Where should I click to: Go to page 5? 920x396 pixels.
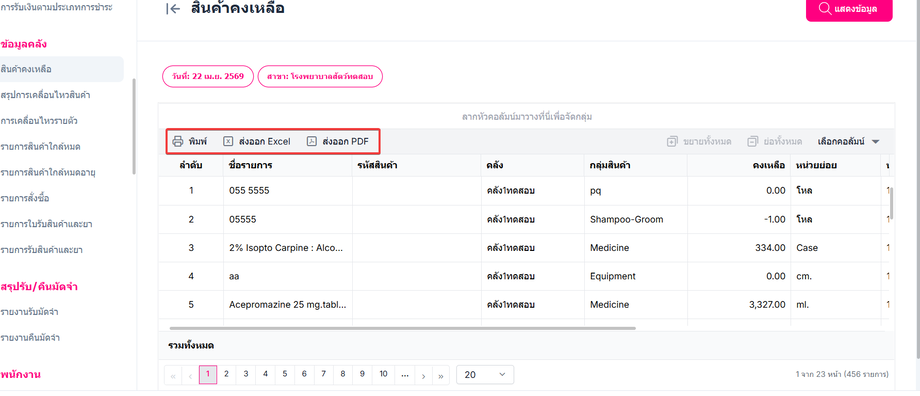(285, 374)
